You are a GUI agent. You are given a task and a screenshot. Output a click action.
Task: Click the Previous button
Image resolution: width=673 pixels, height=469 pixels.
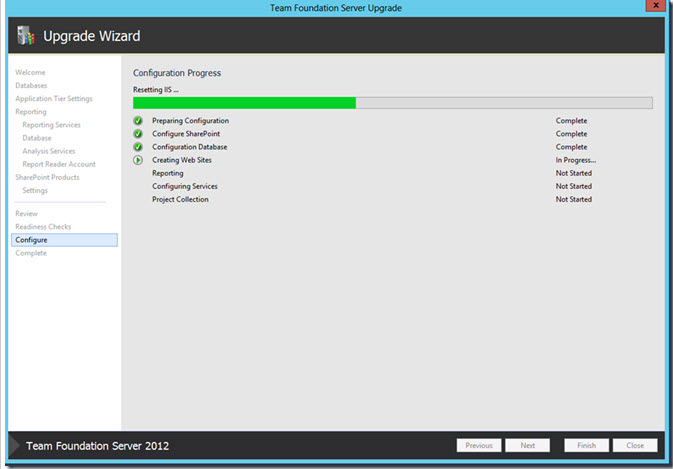[x=479, y=445]
